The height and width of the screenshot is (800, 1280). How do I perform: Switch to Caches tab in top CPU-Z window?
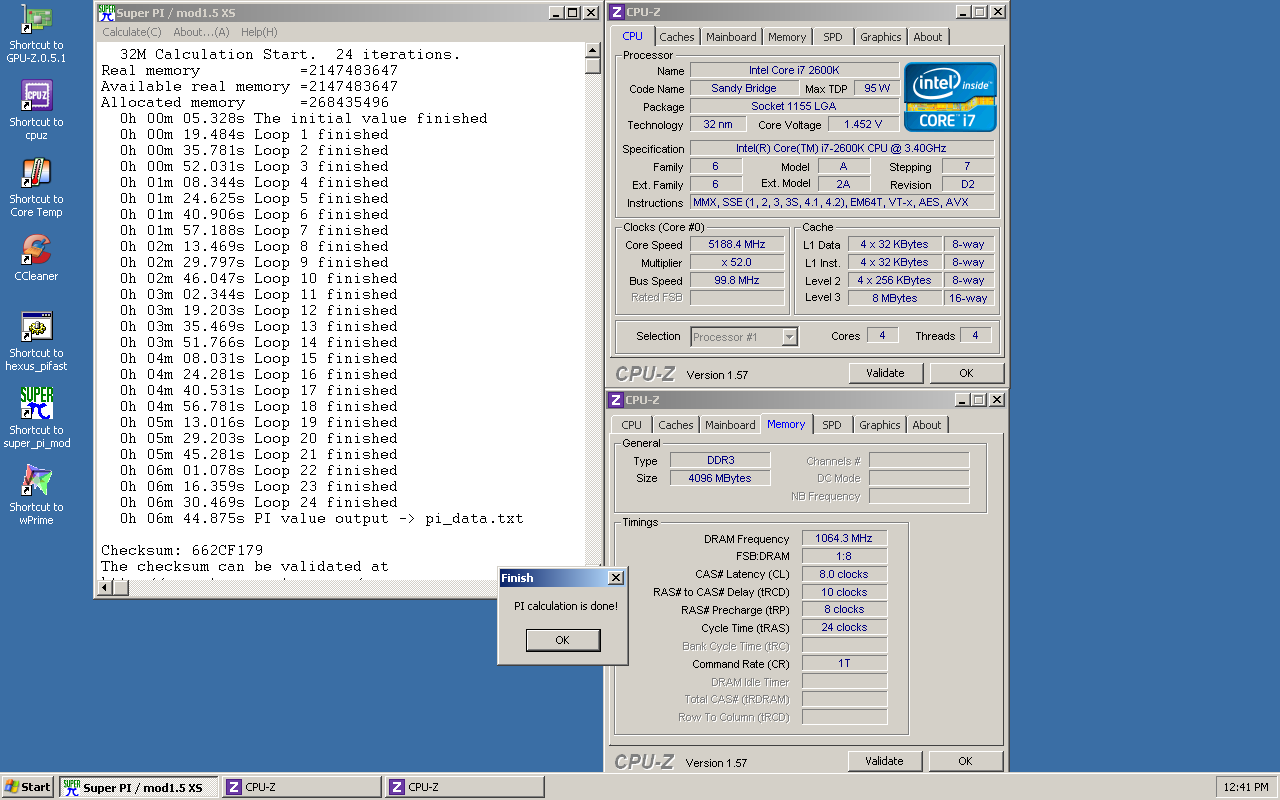[x=677, y=37]
